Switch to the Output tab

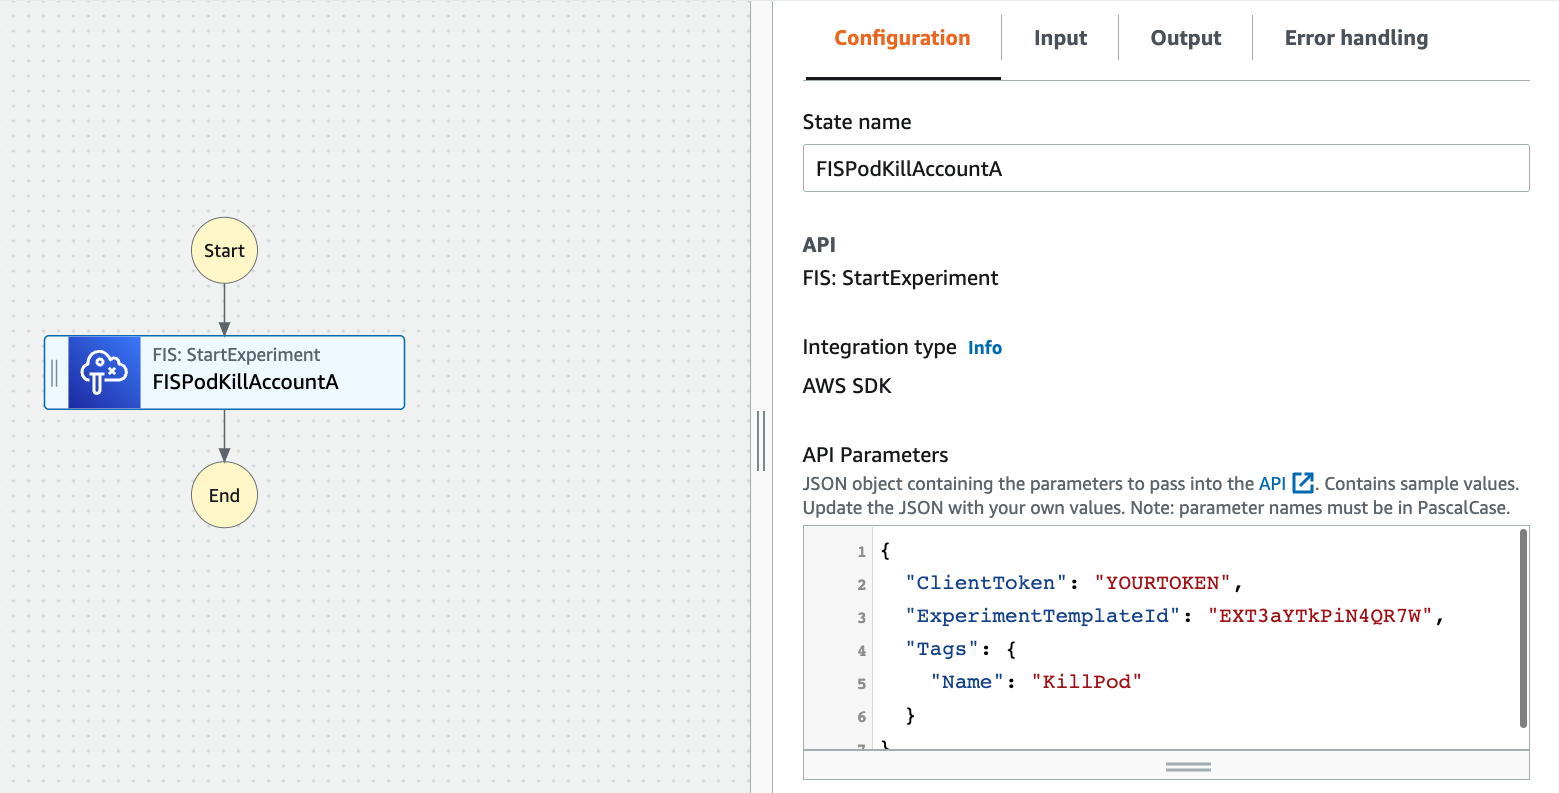click(1185, 37)
